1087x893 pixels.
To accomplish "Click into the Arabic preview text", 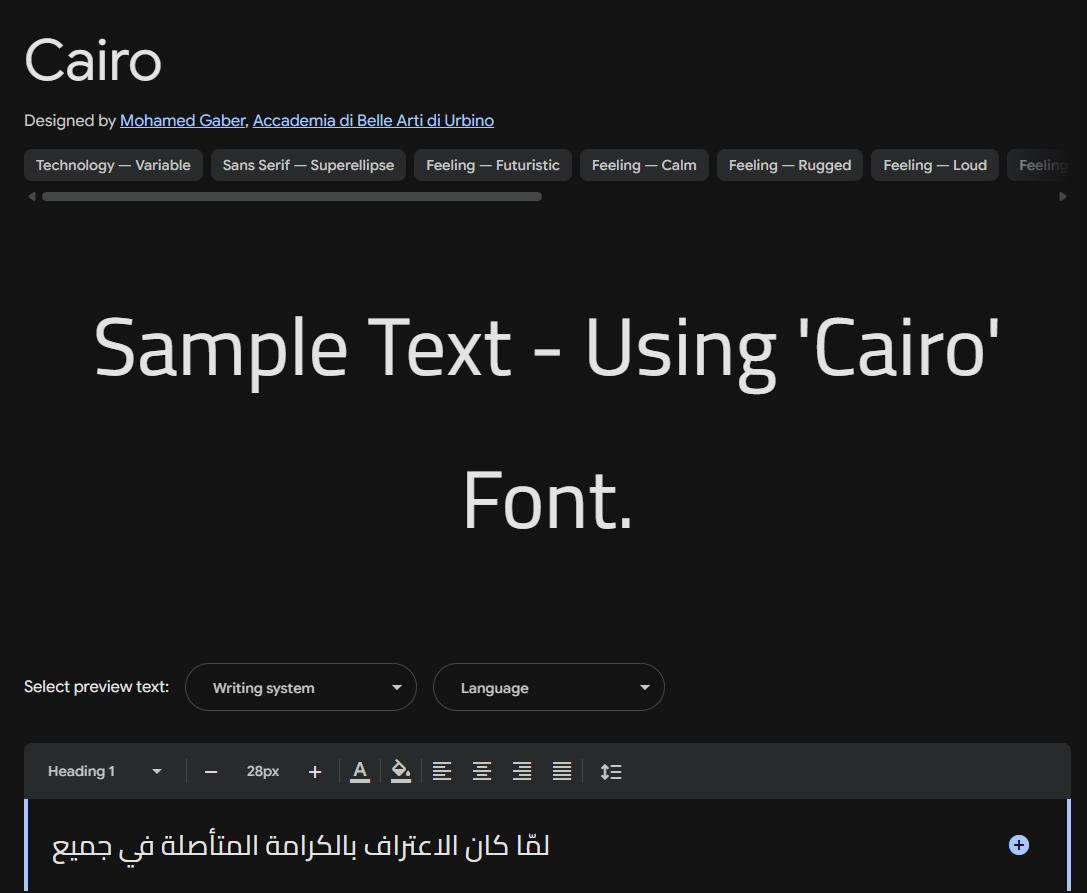I will 301,847.
